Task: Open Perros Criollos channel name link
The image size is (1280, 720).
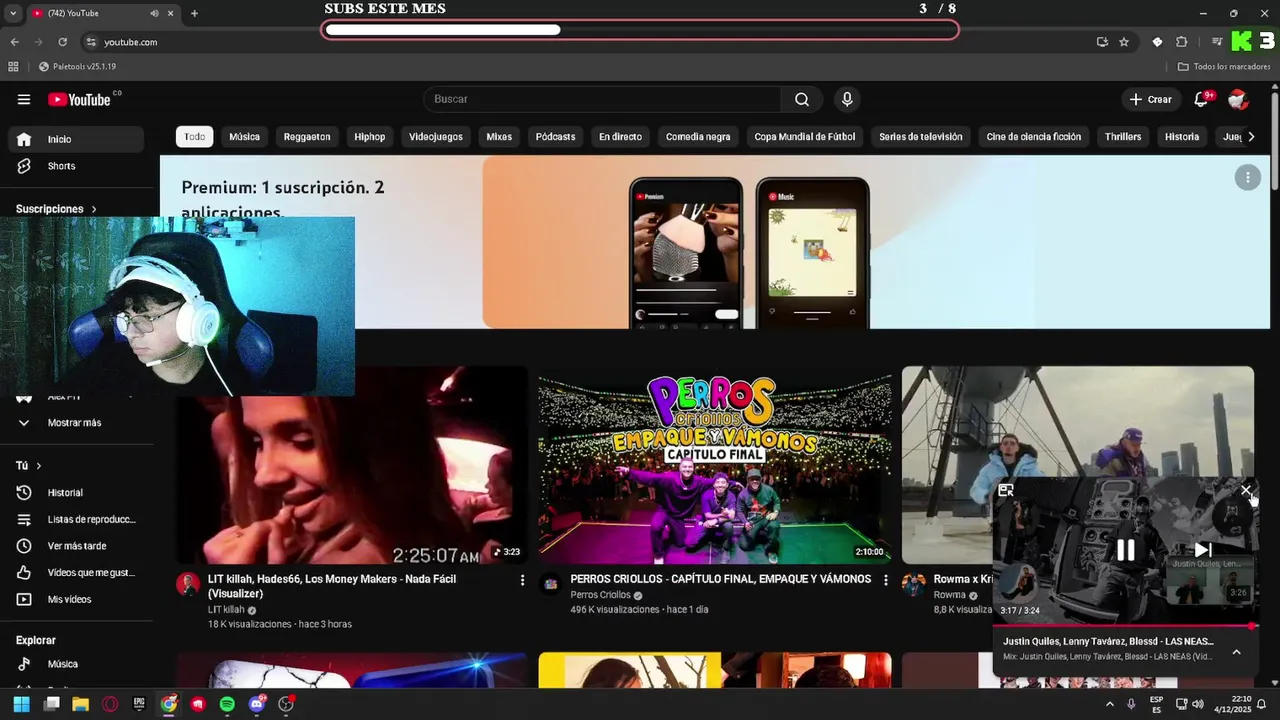Action: 600,595
